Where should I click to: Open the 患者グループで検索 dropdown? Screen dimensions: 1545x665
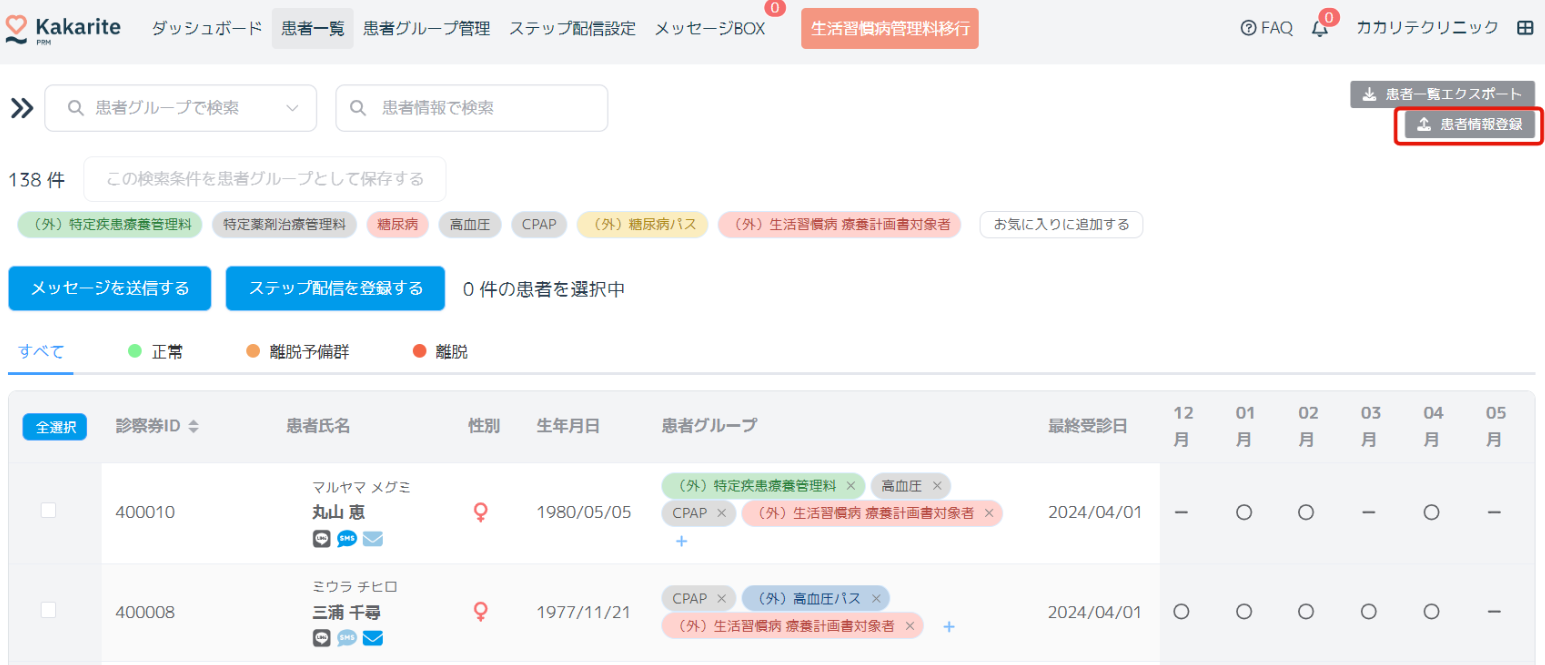point(181,108)
